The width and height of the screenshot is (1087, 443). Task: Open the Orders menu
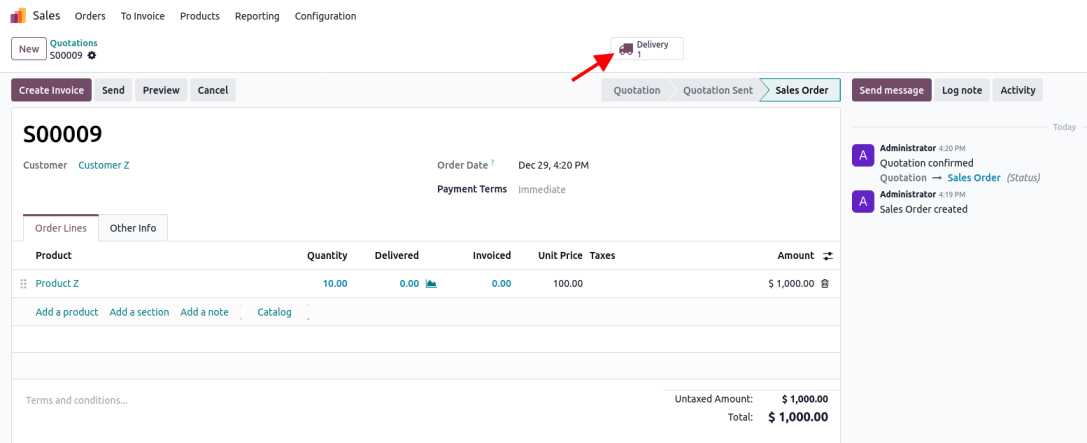tap(90, 16)
